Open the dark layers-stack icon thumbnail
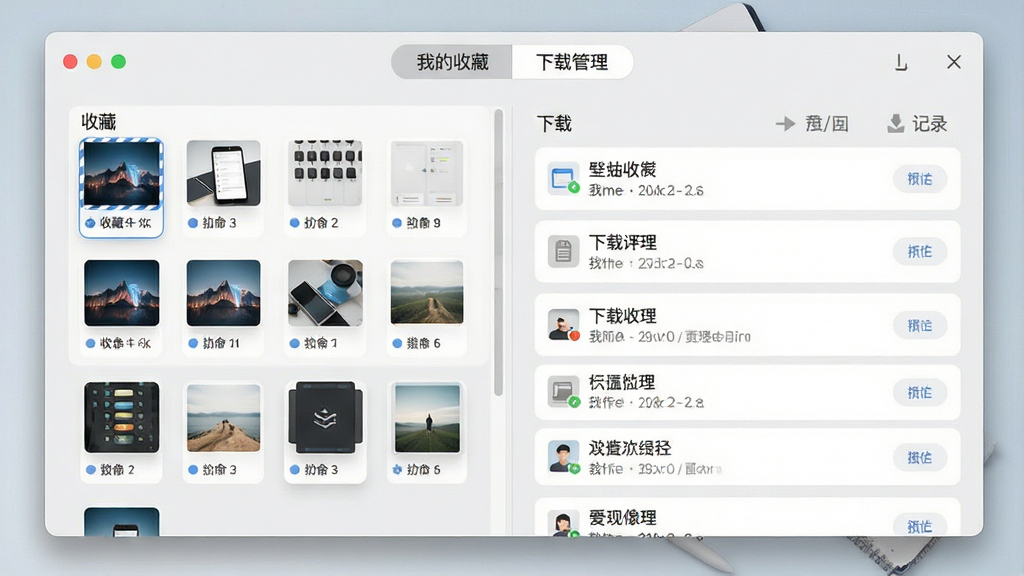 point(325,417)
